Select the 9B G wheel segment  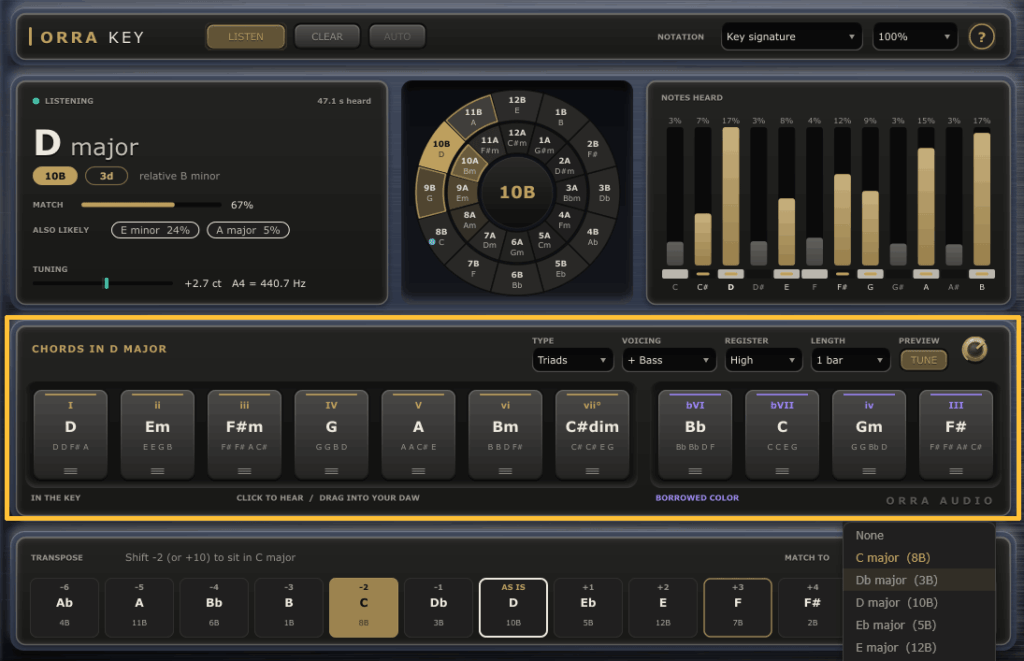coord(430,193)
